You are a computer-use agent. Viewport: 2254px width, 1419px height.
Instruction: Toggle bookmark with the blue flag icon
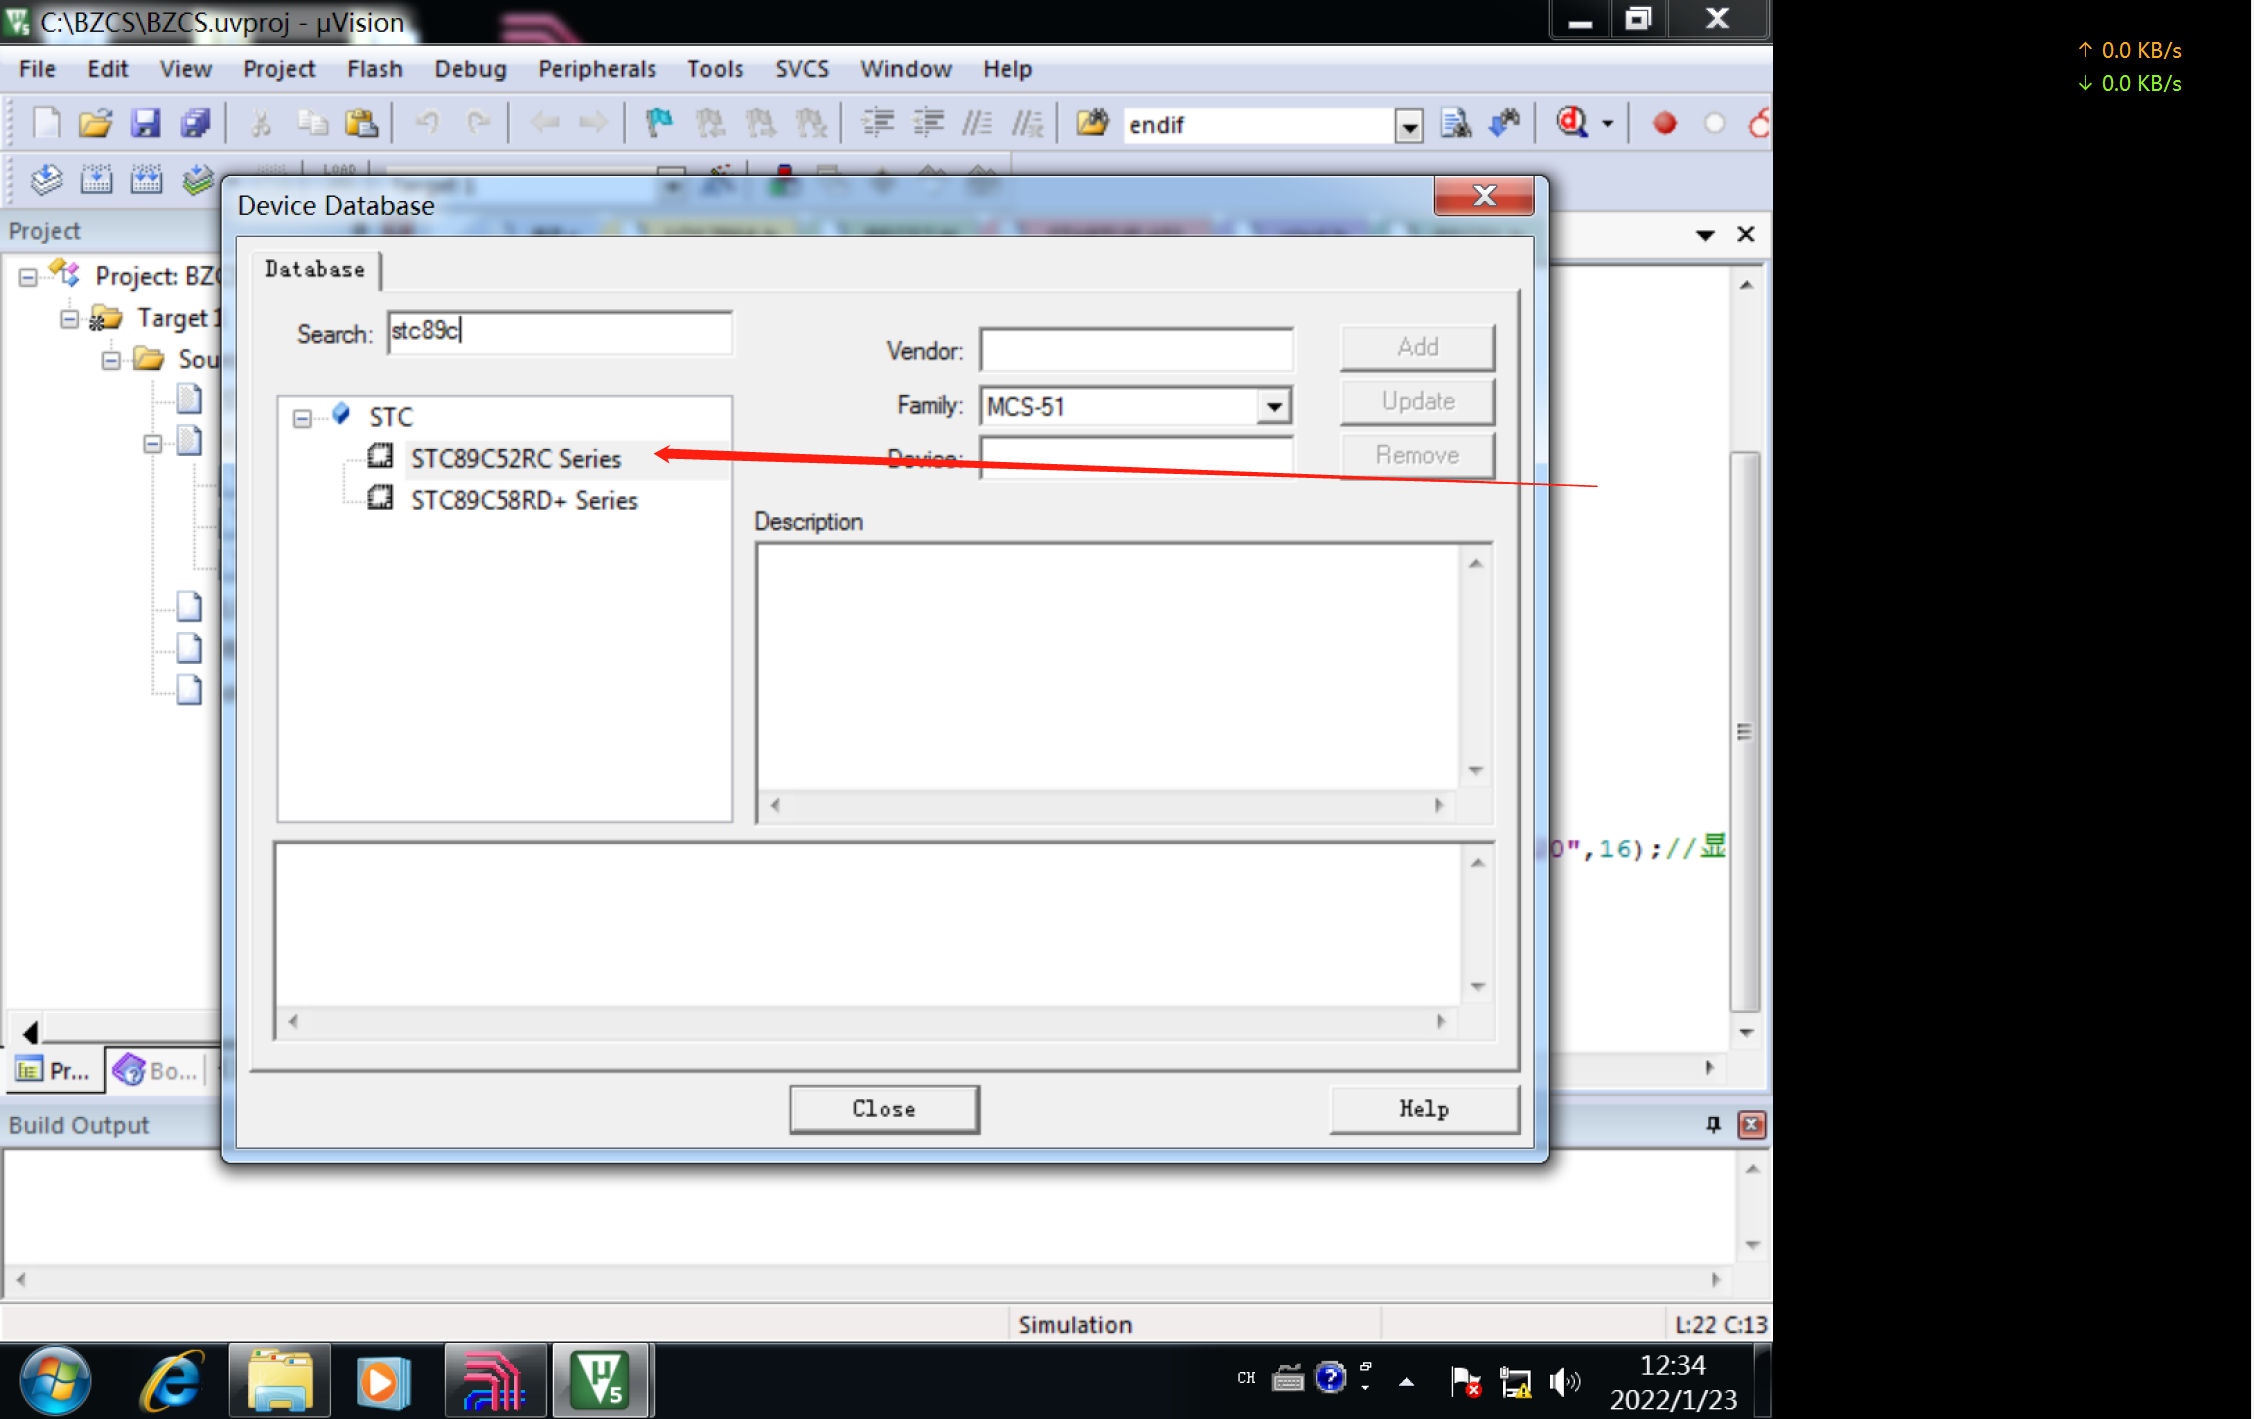coord(659,123)
